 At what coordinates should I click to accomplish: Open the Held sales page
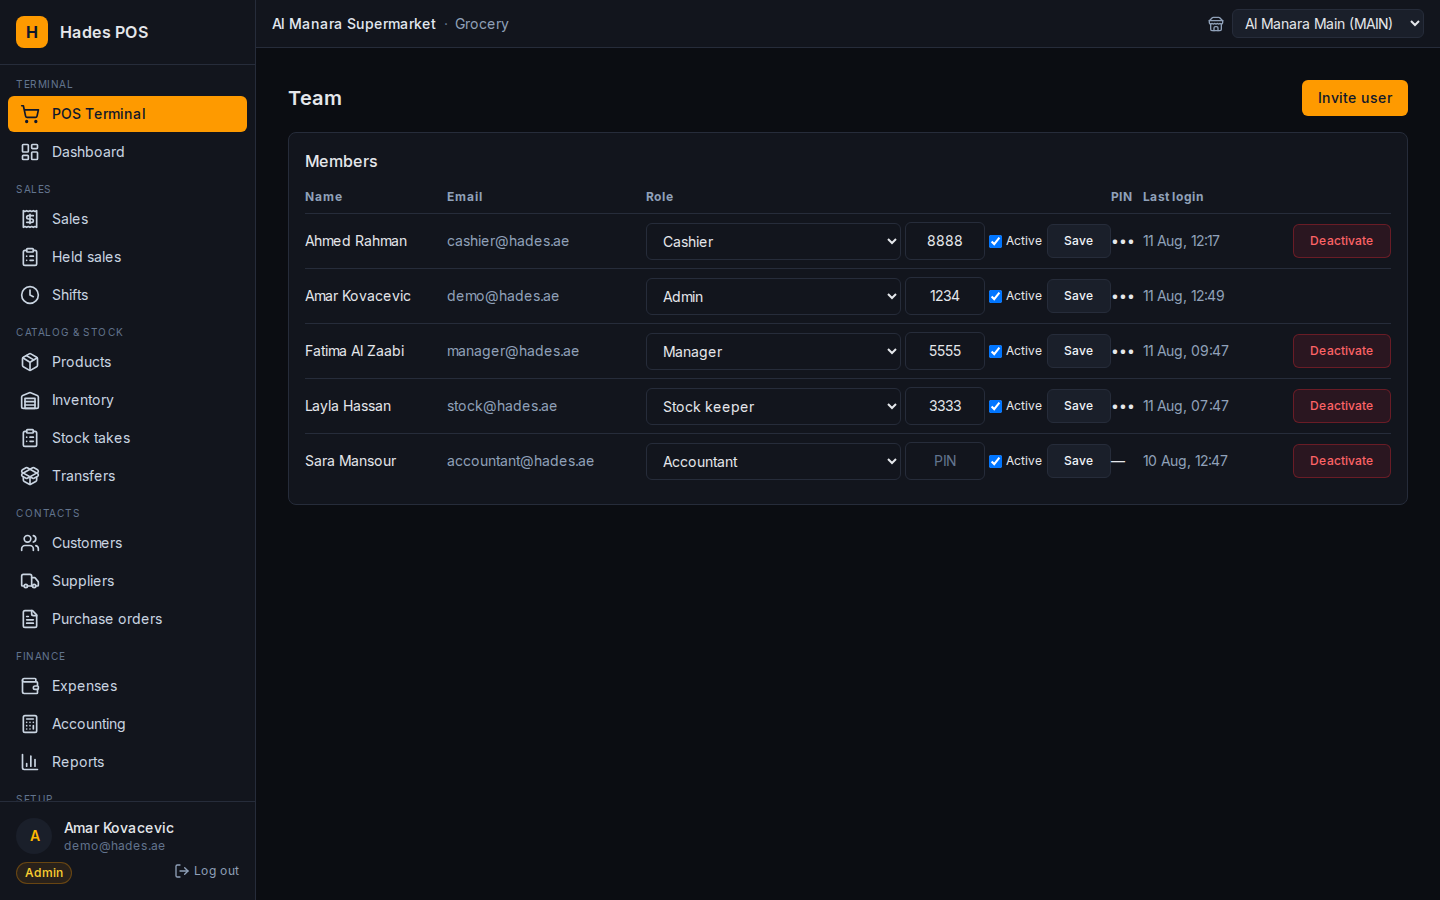127,257
